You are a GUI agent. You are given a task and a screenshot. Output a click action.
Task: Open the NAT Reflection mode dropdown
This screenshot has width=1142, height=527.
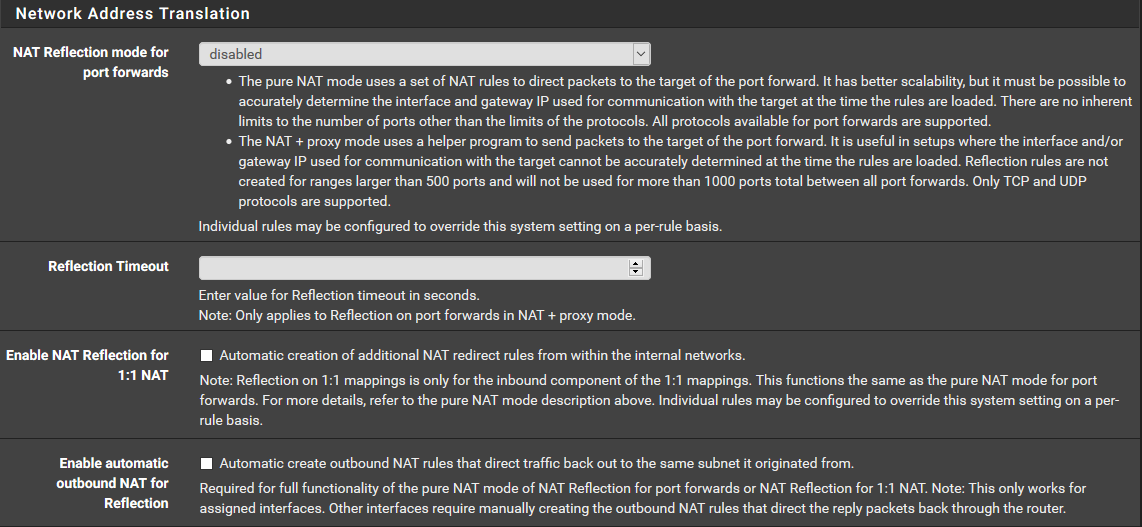(424, 54)
